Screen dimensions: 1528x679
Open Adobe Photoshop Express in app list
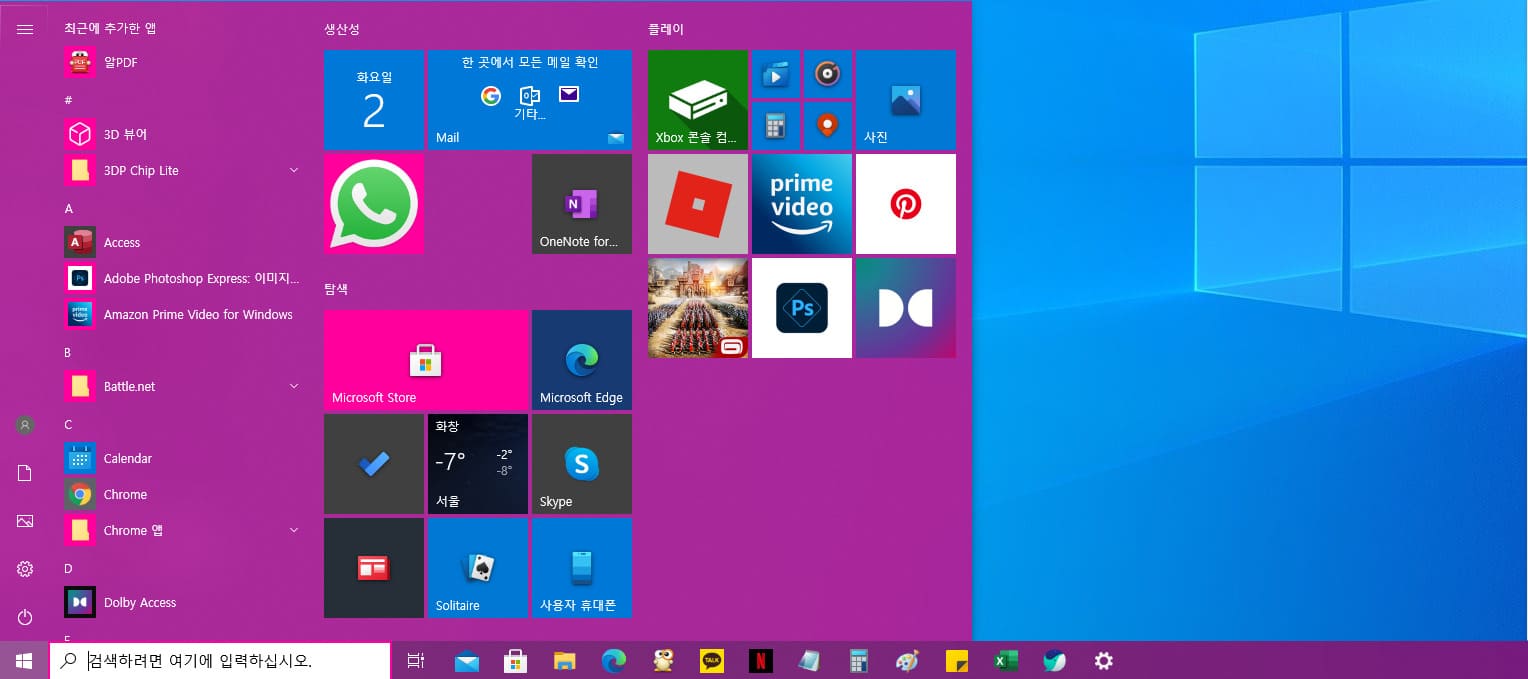183,278
